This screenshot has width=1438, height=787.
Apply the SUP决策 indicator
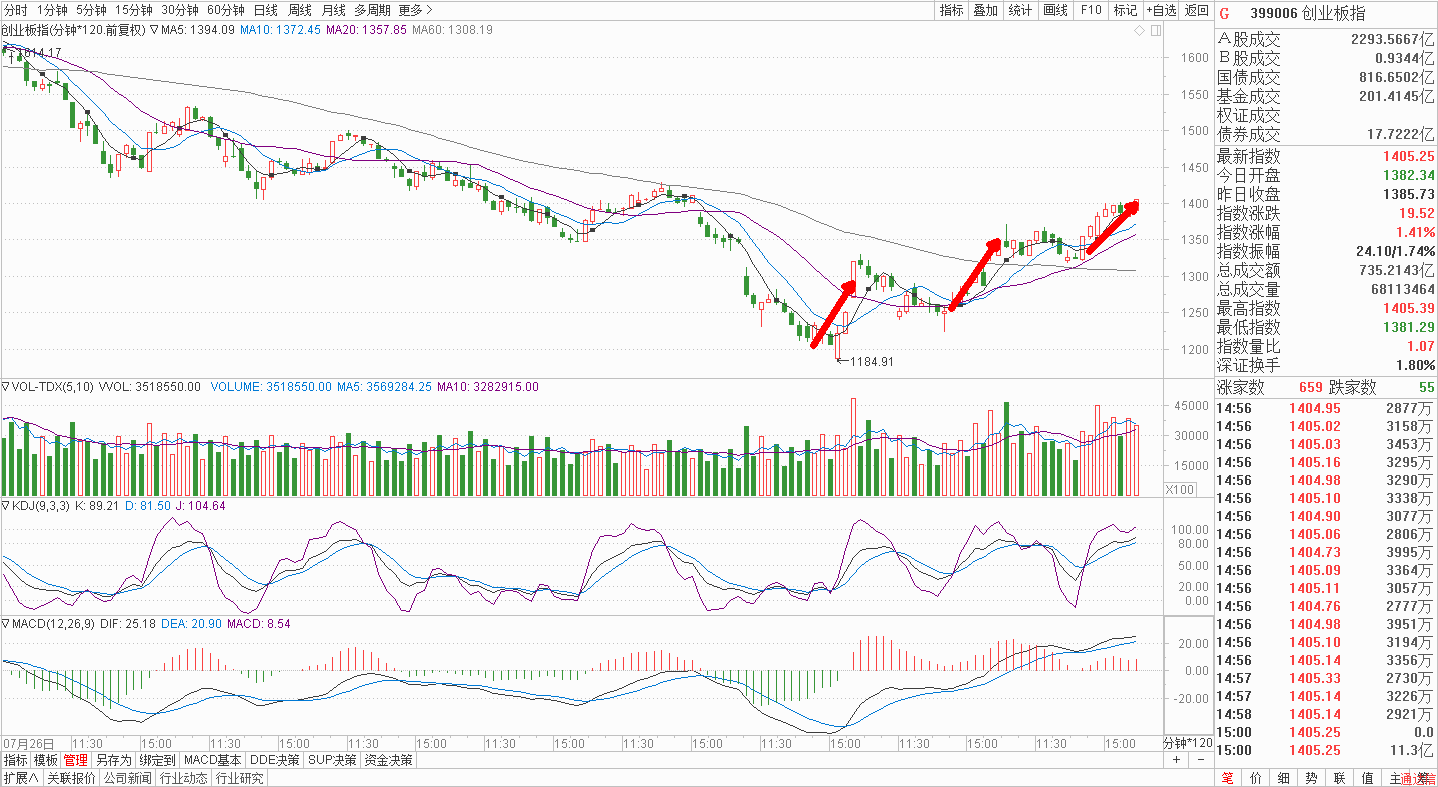332,760
